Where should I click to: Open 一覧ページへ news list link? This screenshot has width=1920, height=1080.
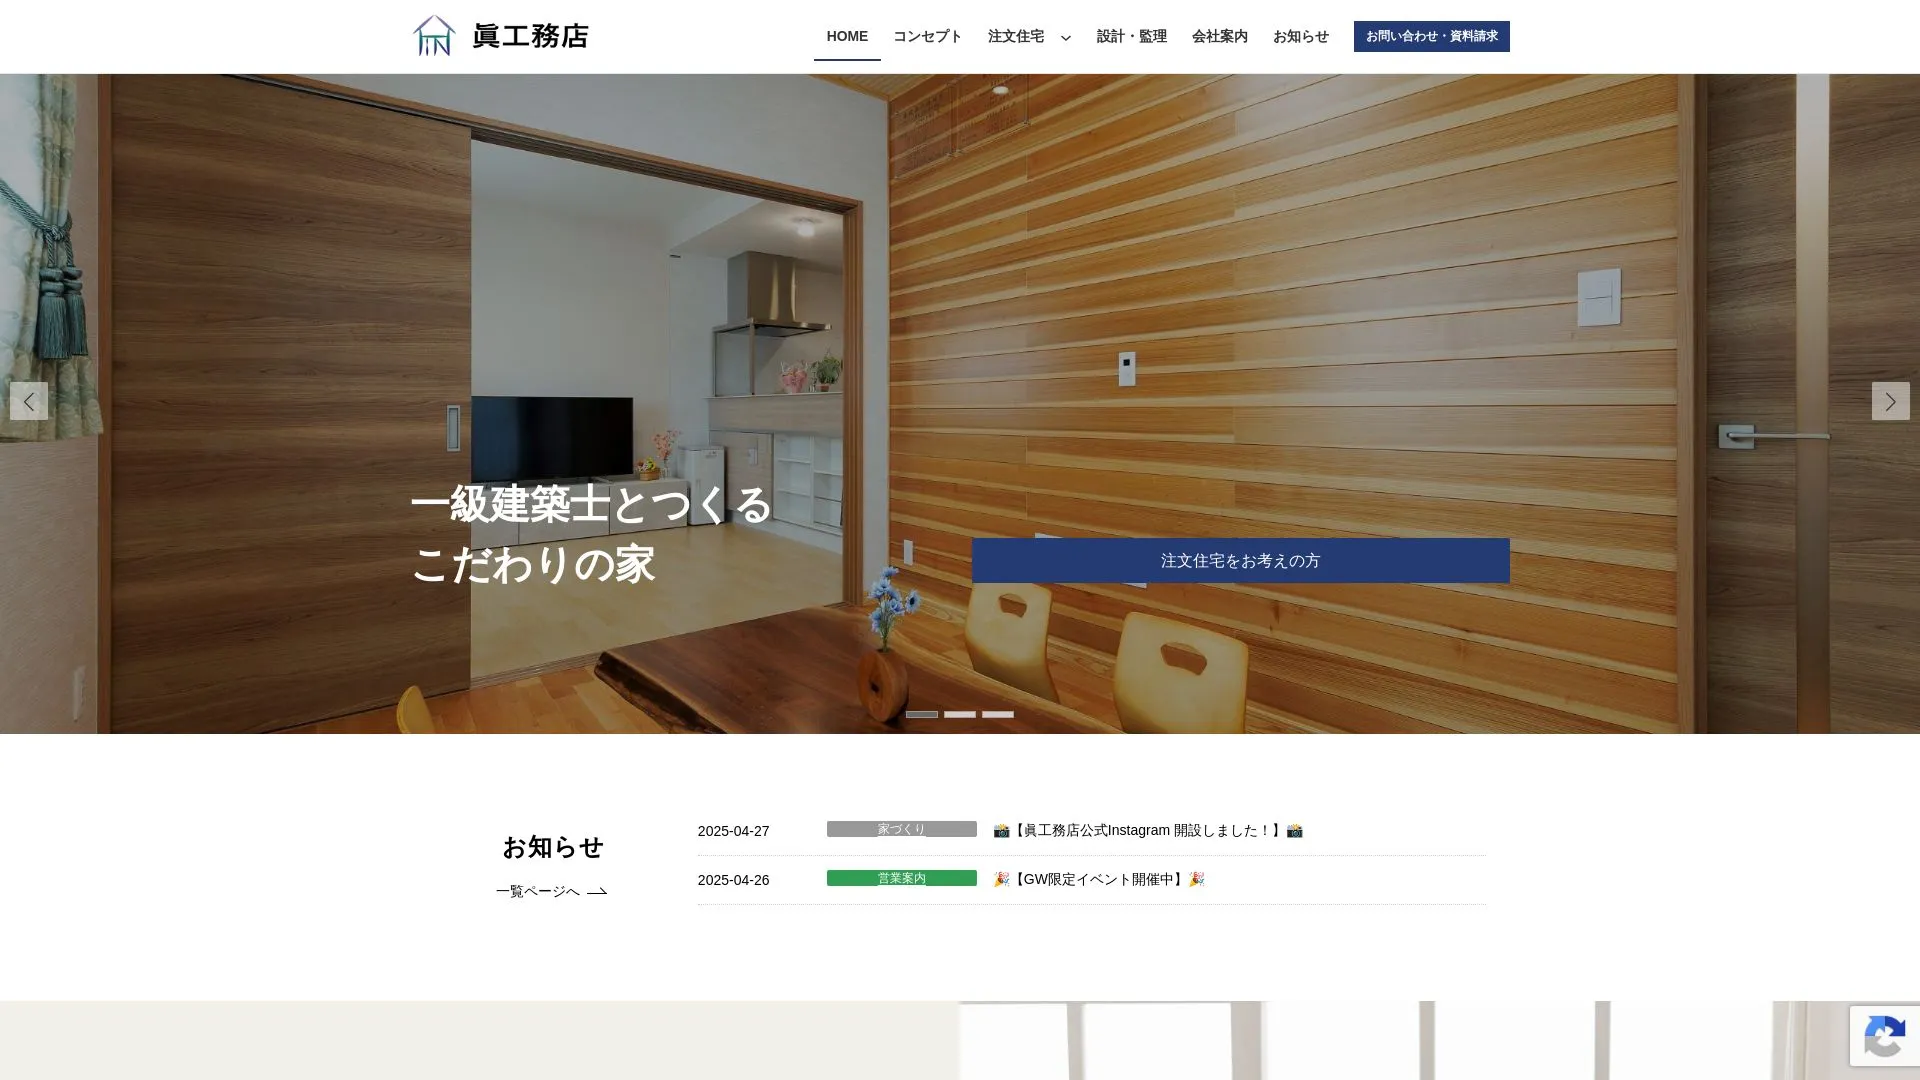click(x=551, y=891)
